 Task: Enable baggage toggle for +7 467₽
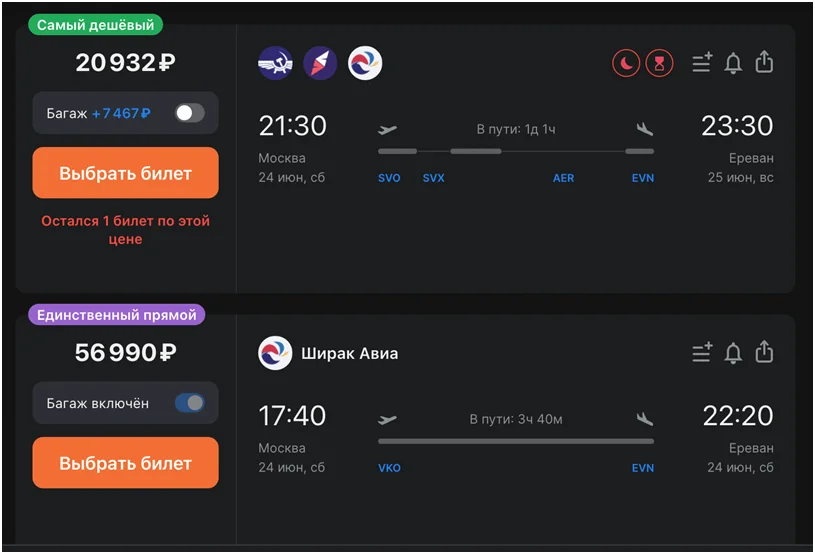click(x=189, y=113)
